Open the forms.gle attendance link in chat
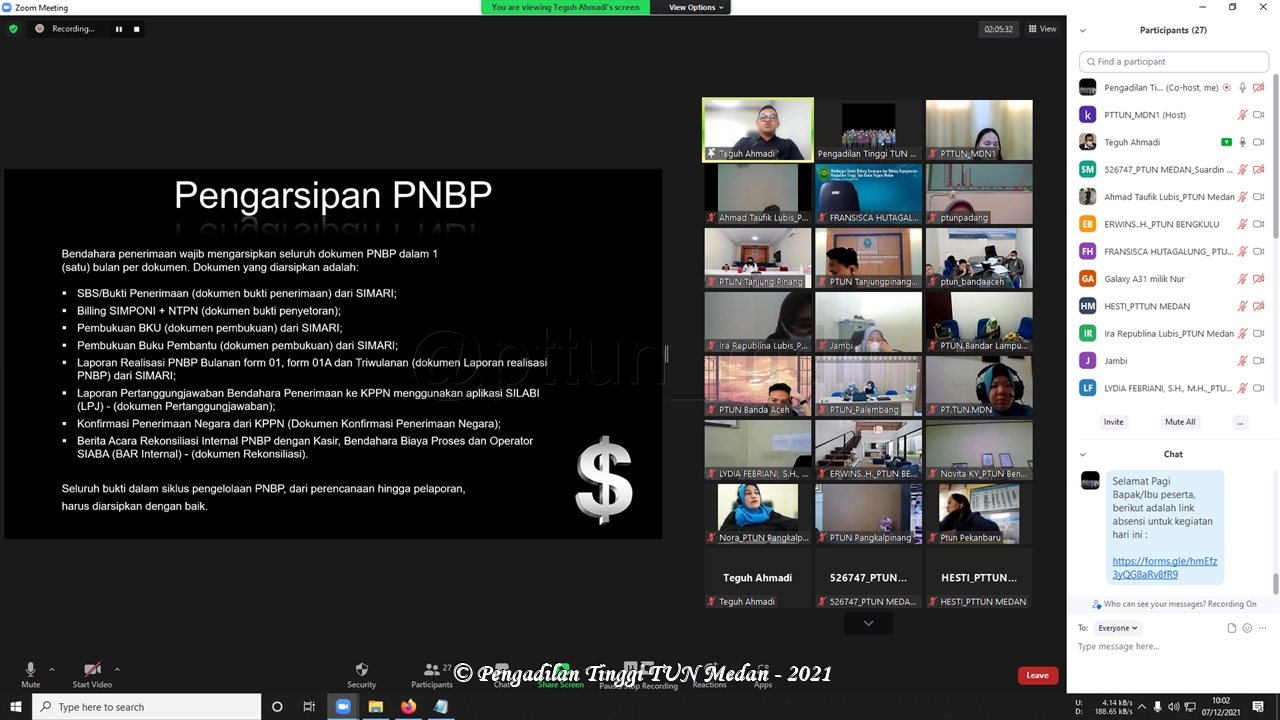Screen dimensions: 1280x720 (1164, 568)
